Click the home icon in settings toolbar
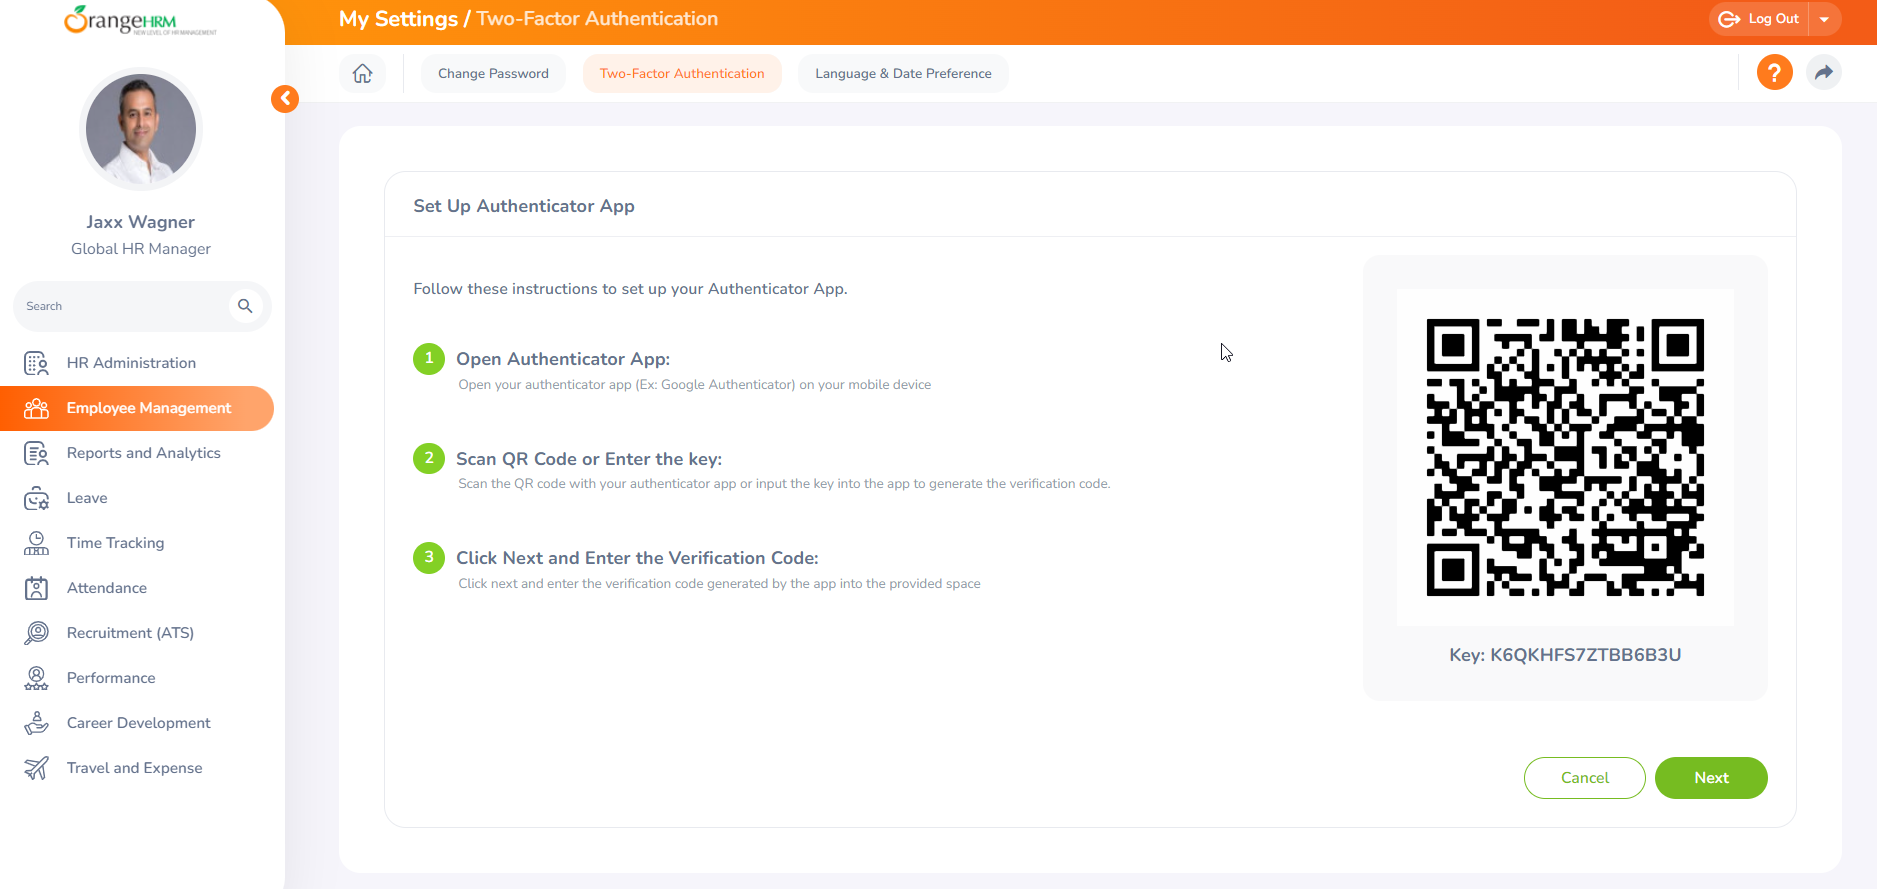This screenshot has height=889, width=1877. pos(363,73)
